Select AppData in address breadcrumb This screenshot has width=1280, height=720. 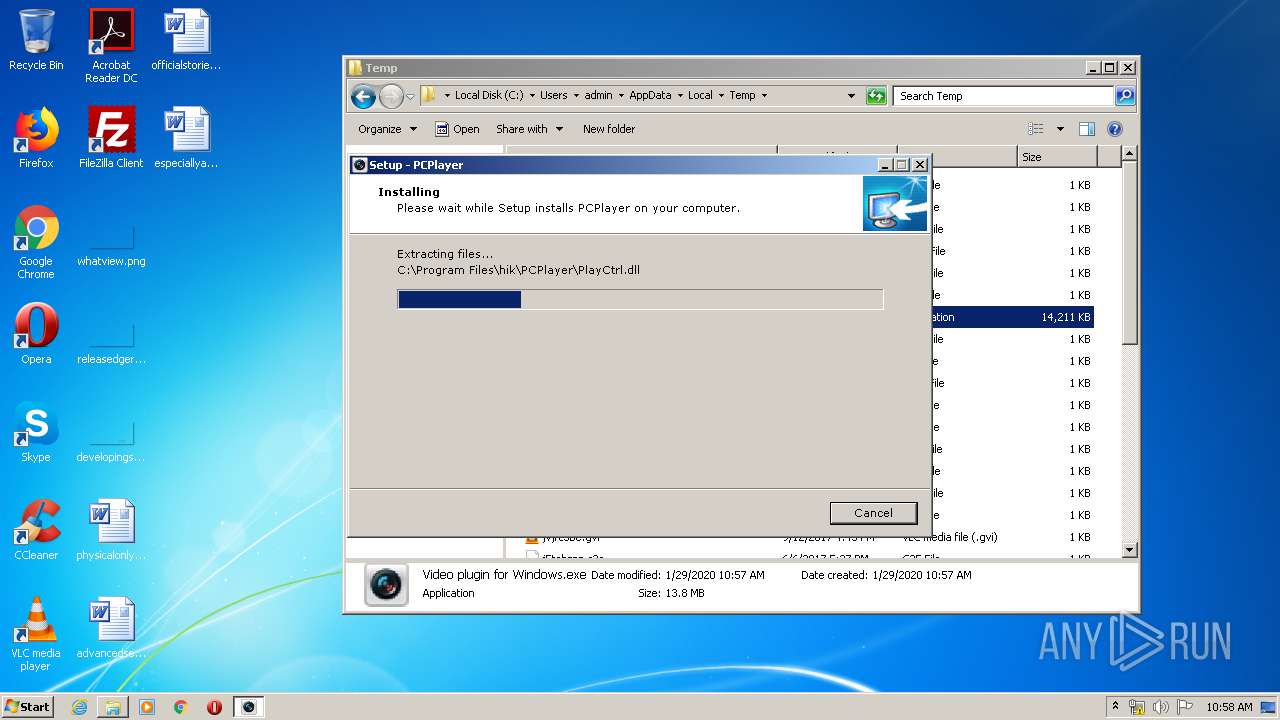tap(650, 96)
